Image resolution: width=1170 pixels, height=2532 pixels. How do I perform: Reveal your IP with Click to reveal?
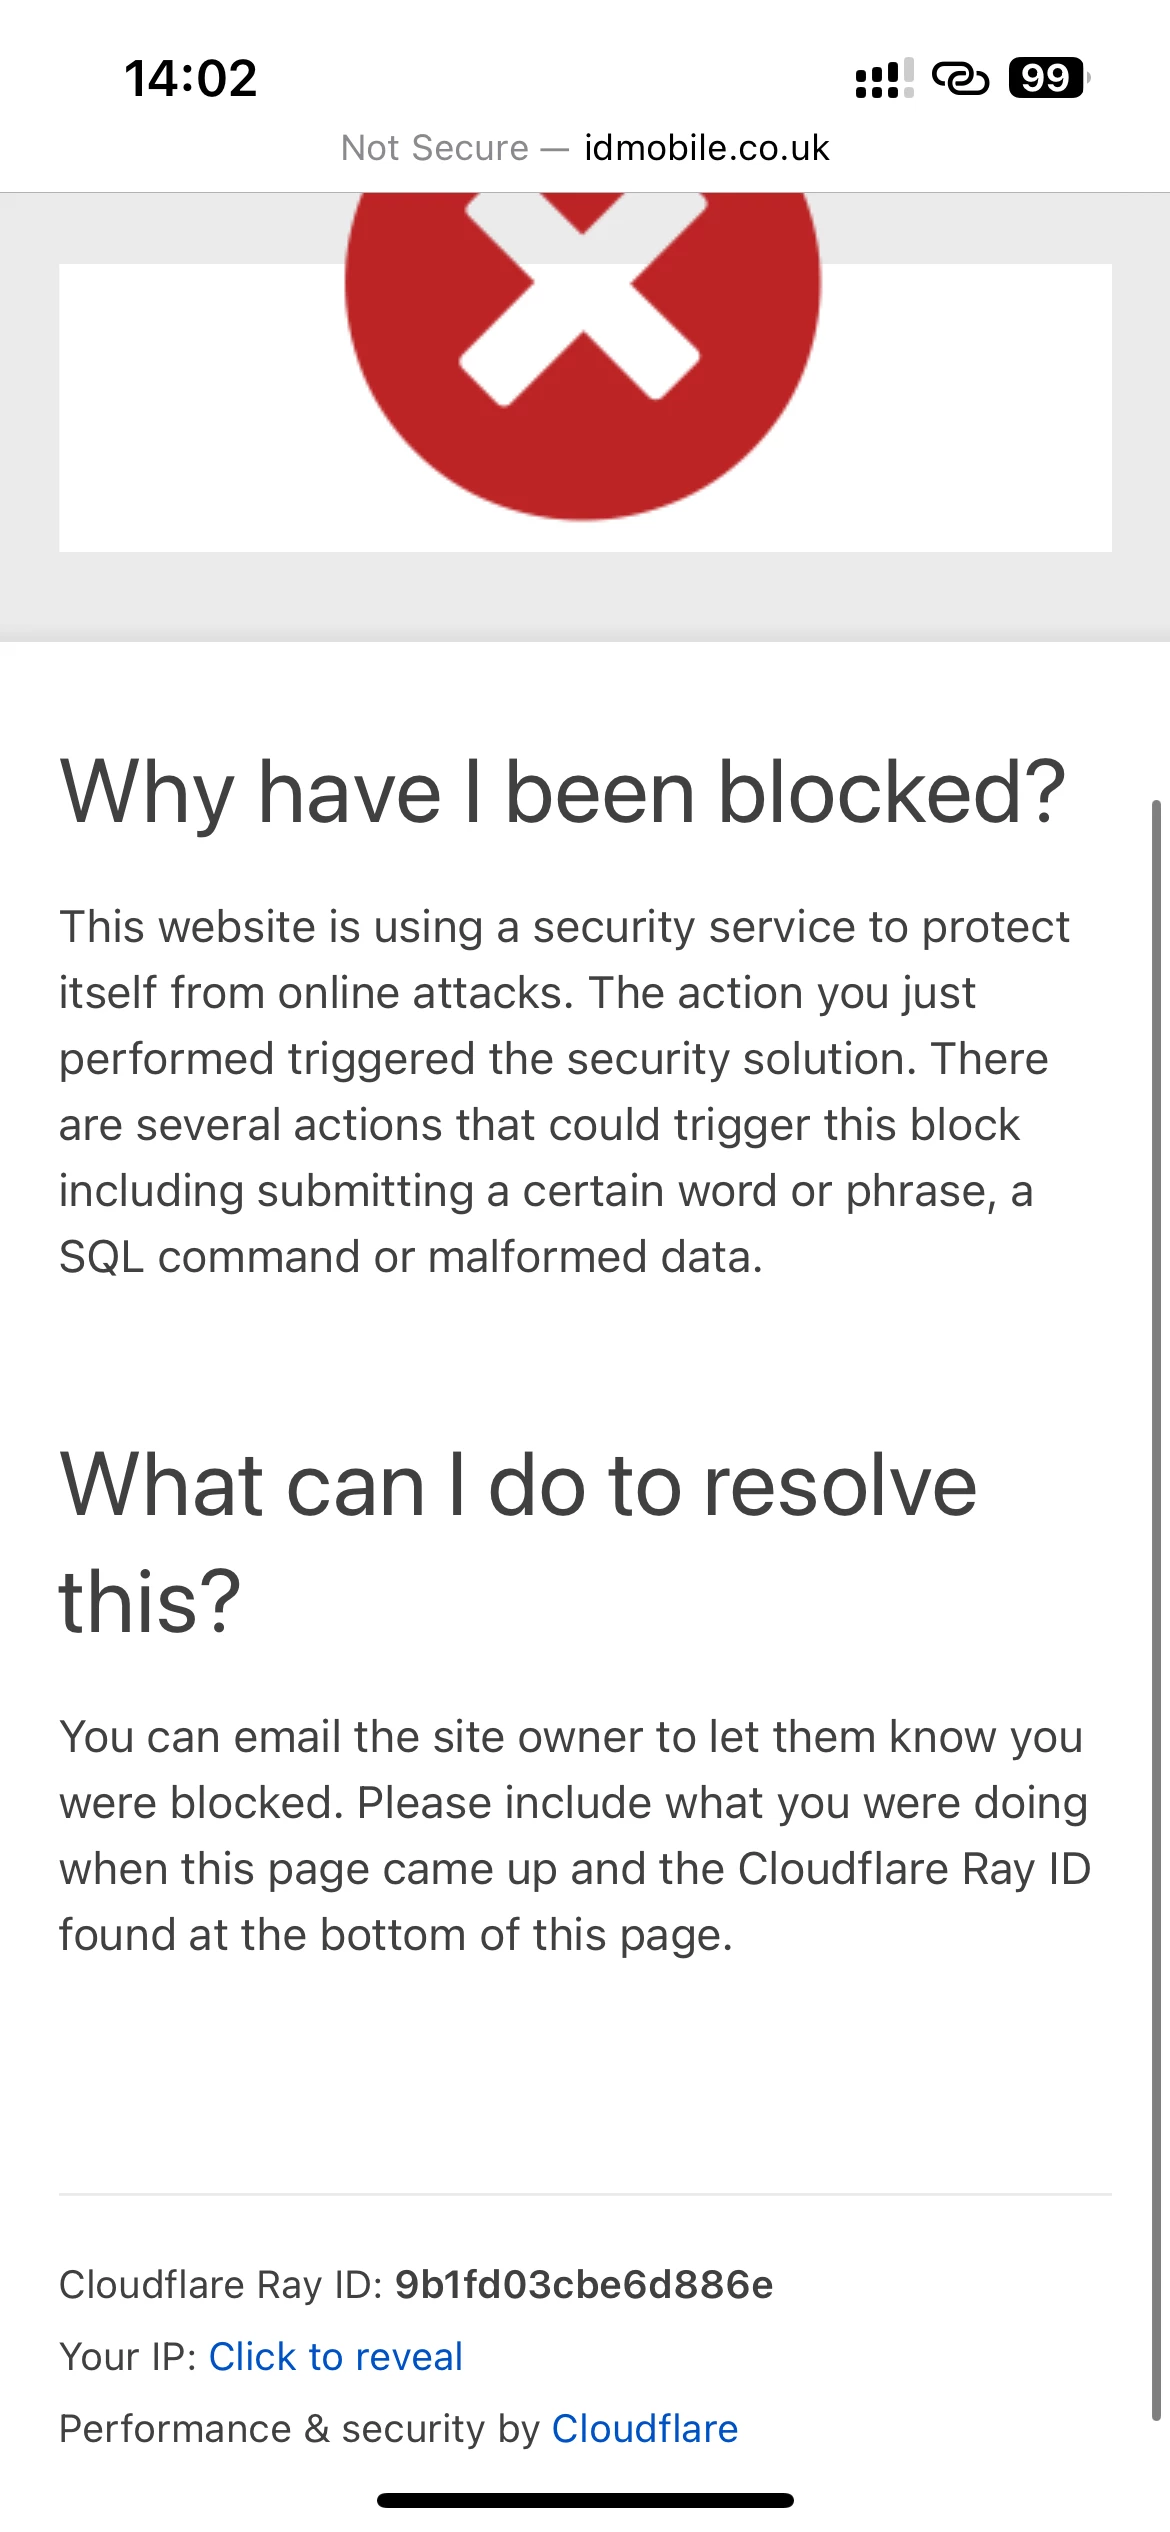coord(335,2357)
